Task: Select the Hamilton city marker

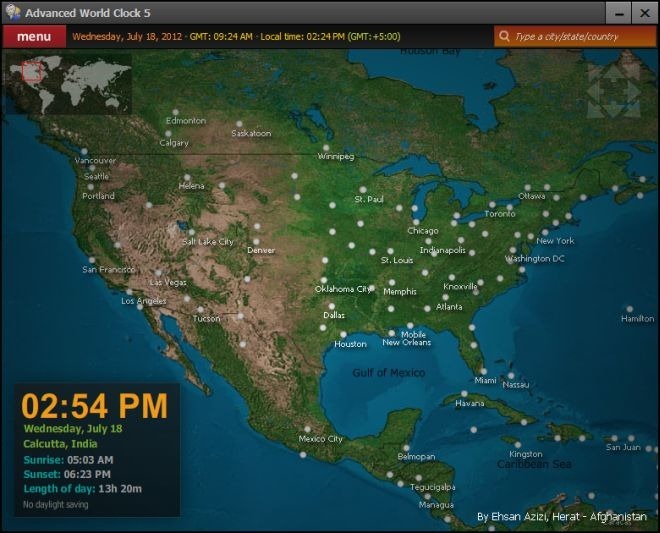Action: [630, 309]
